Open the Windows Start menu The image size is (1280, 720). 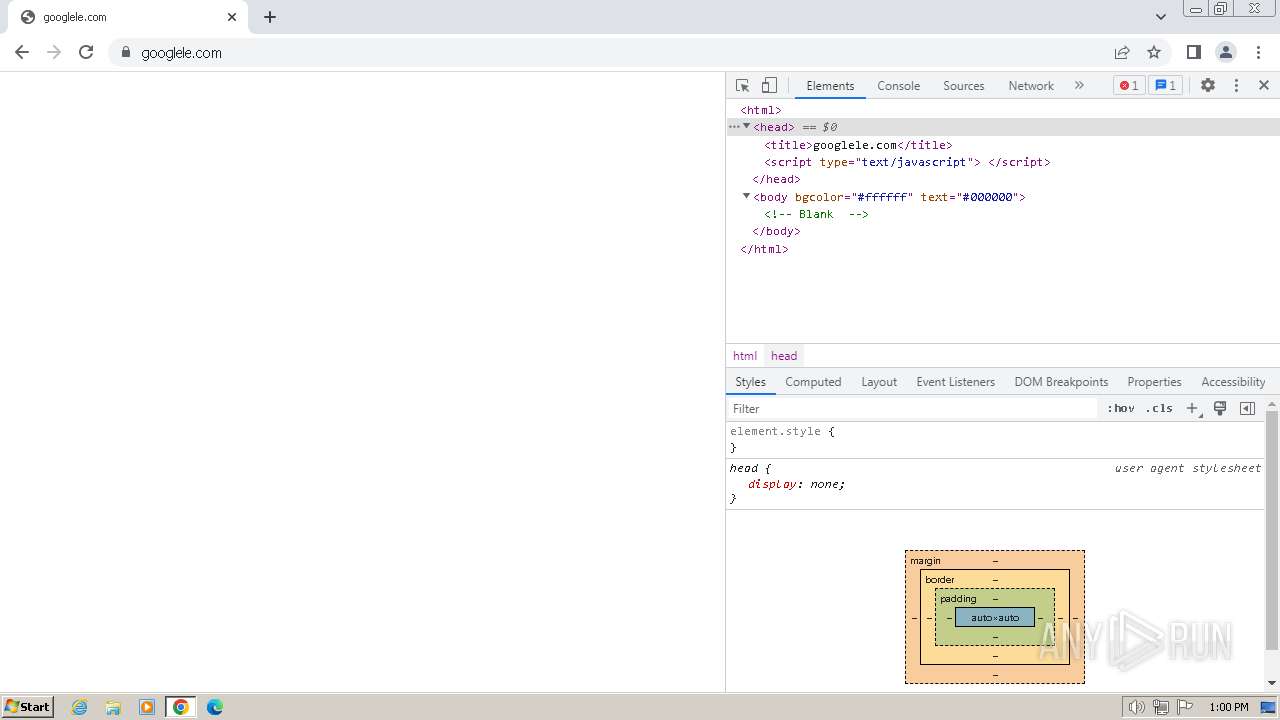(28, 707)
